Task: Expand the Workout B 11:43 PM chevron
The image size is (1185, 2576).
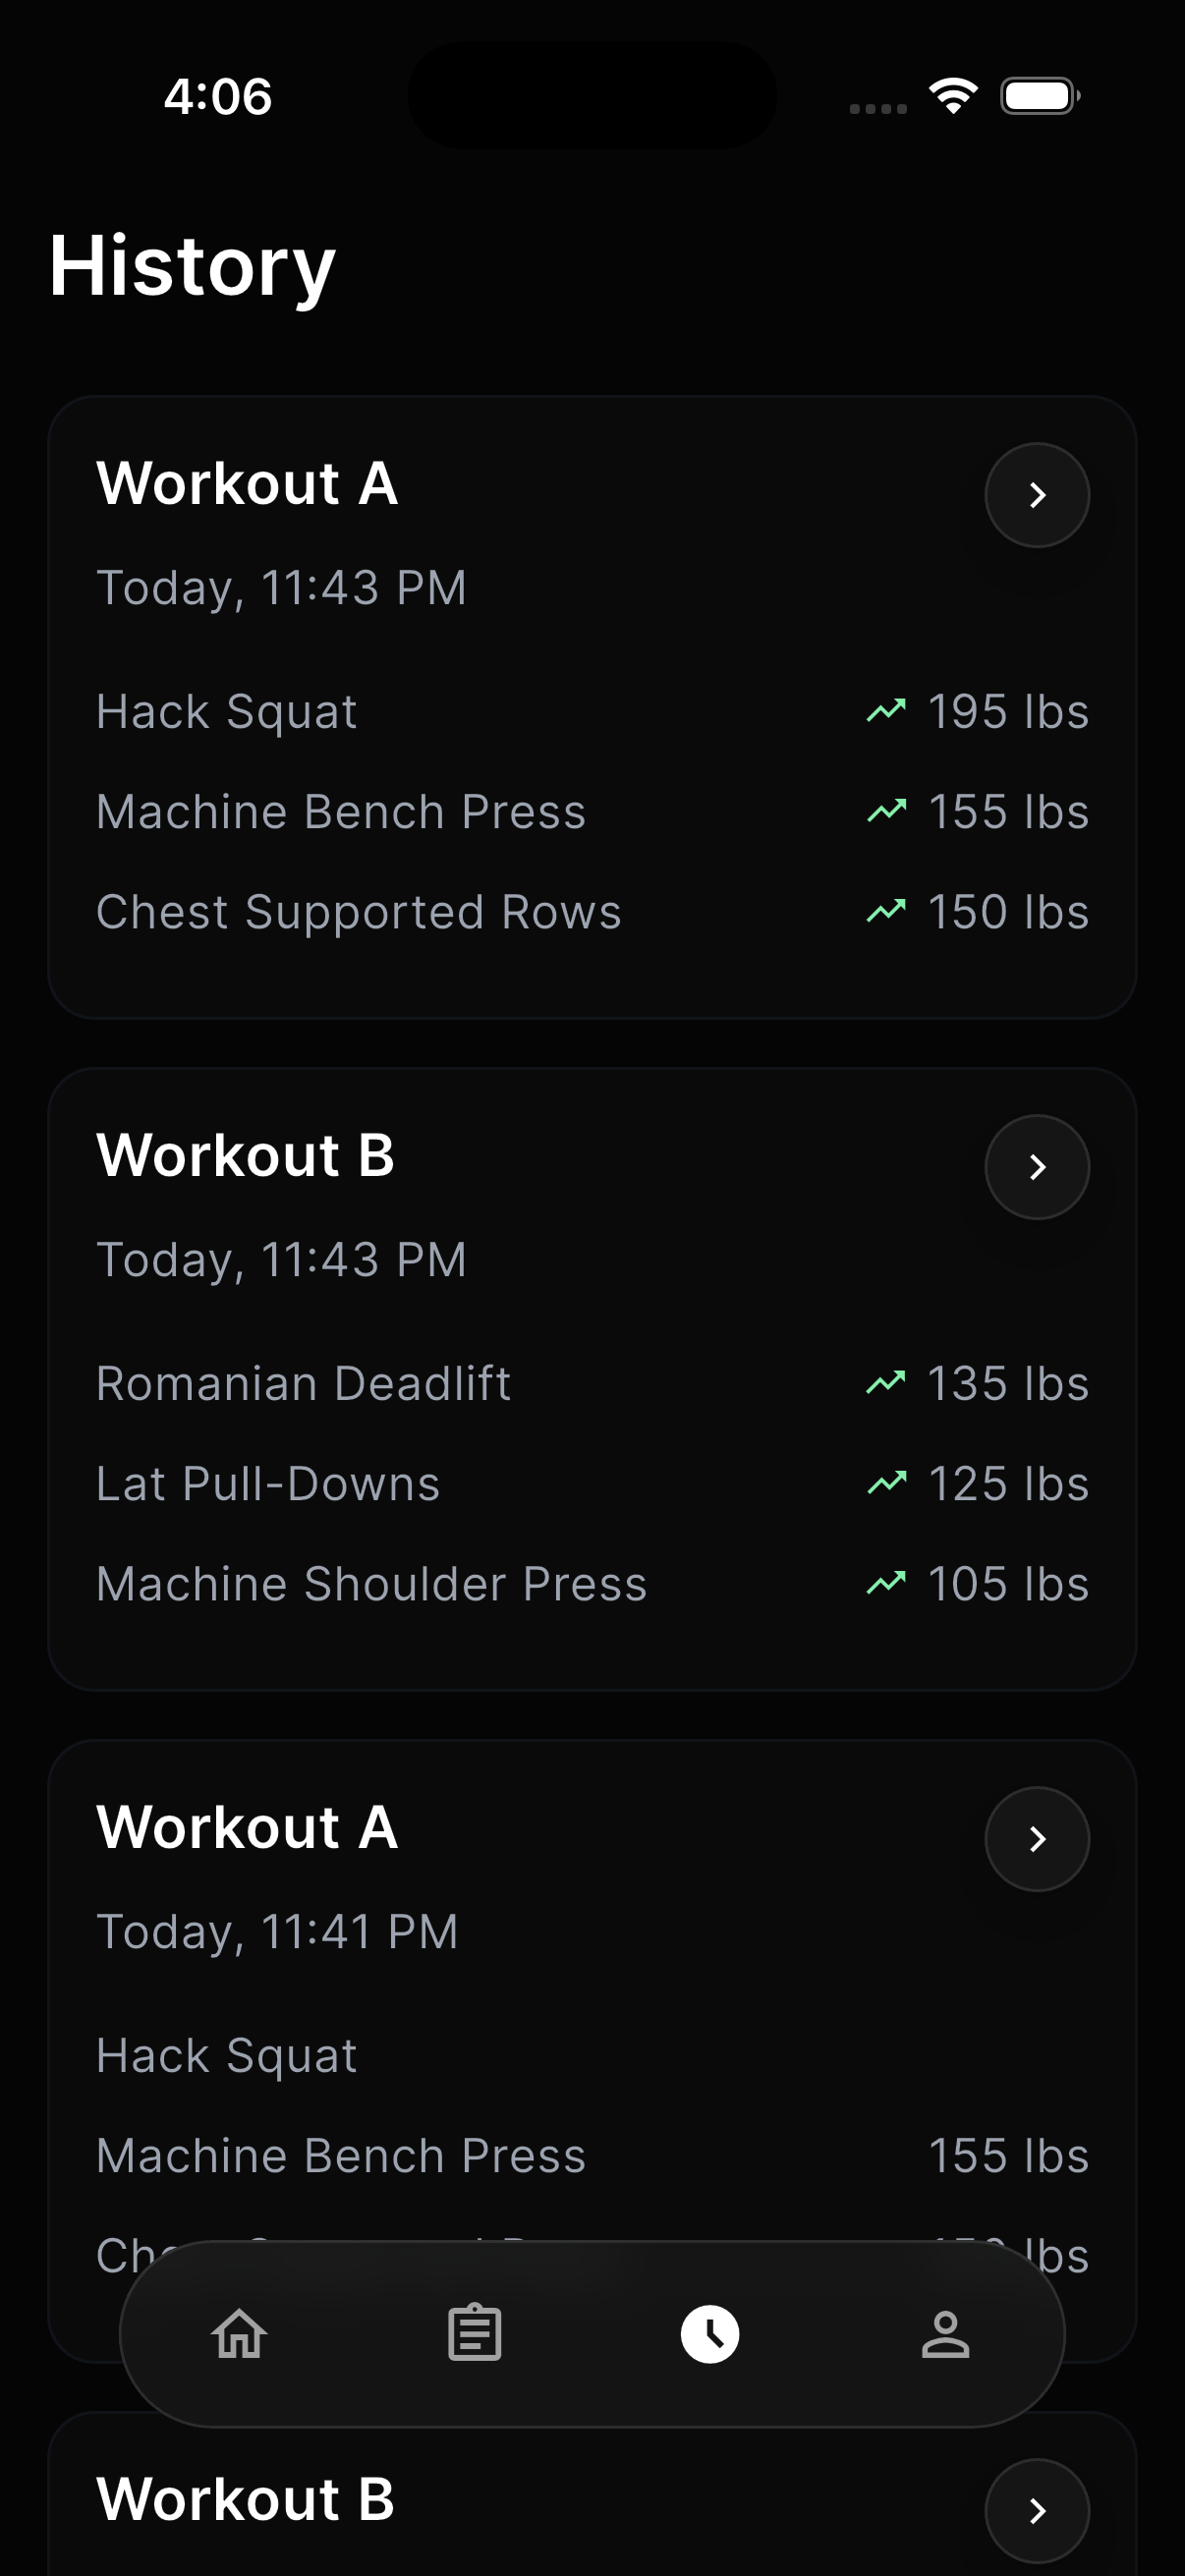Action: (1037, 1167)
